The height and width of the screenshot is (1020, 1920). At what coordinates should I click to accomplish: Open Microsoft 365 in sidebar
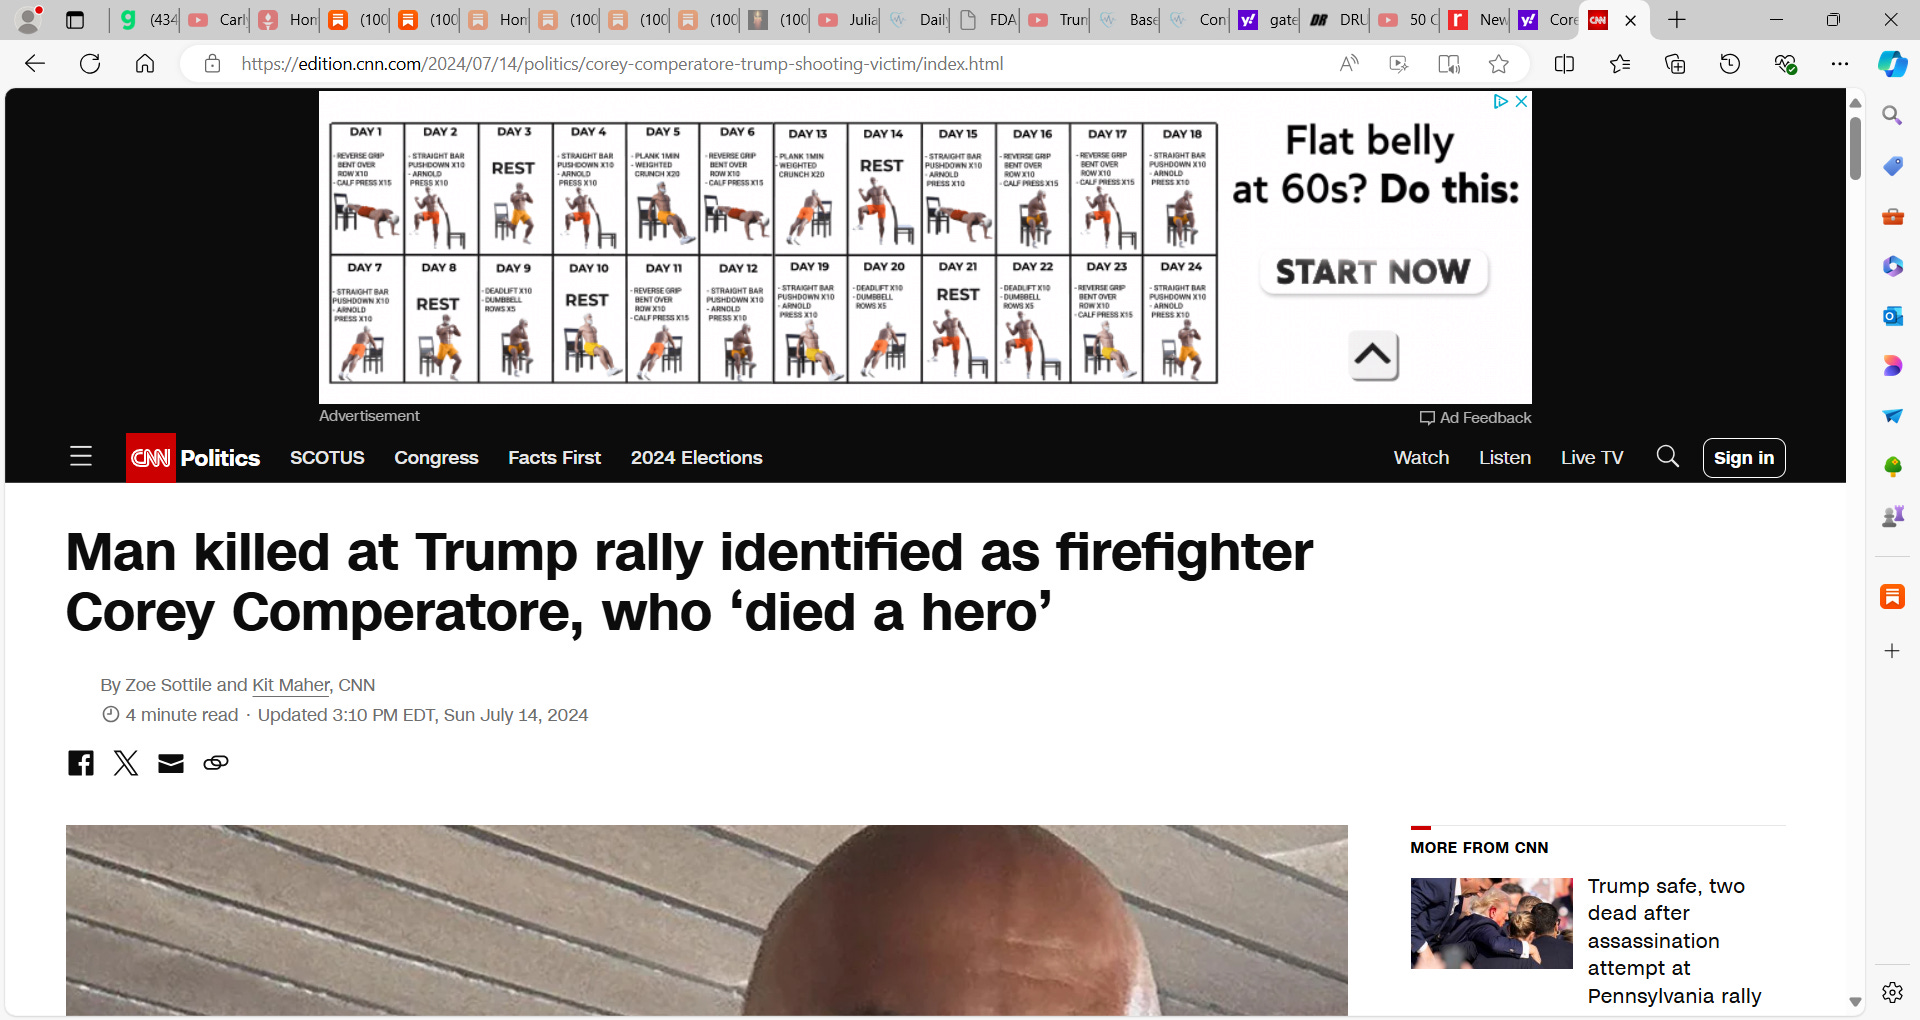point(1892,266)
